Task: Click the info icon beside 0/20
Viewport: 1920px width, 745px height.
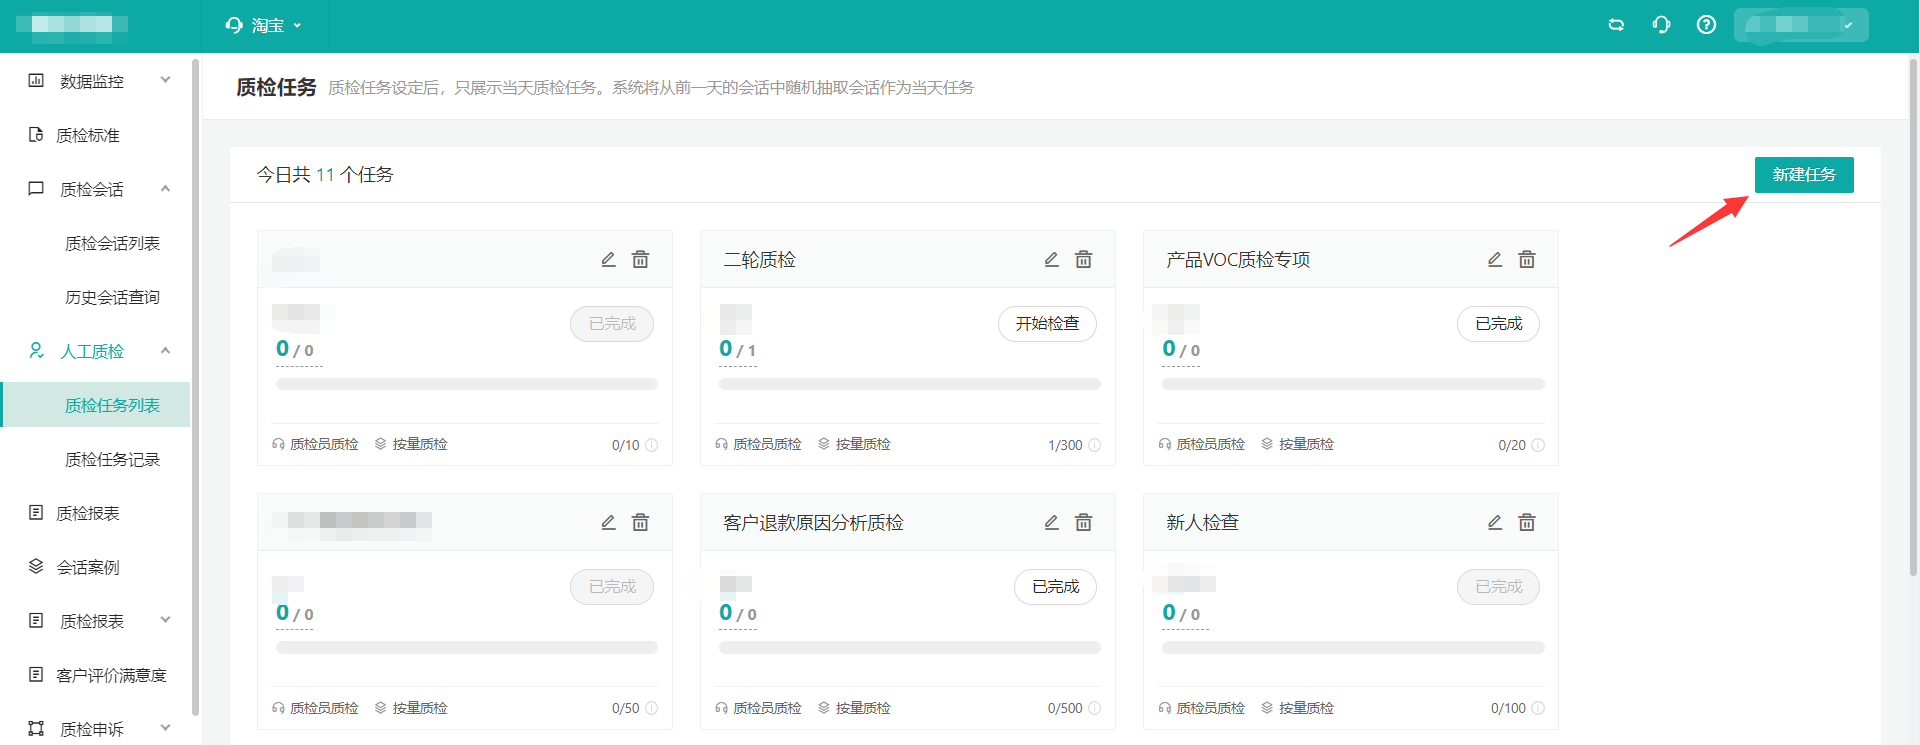Action: (1538, 445)
